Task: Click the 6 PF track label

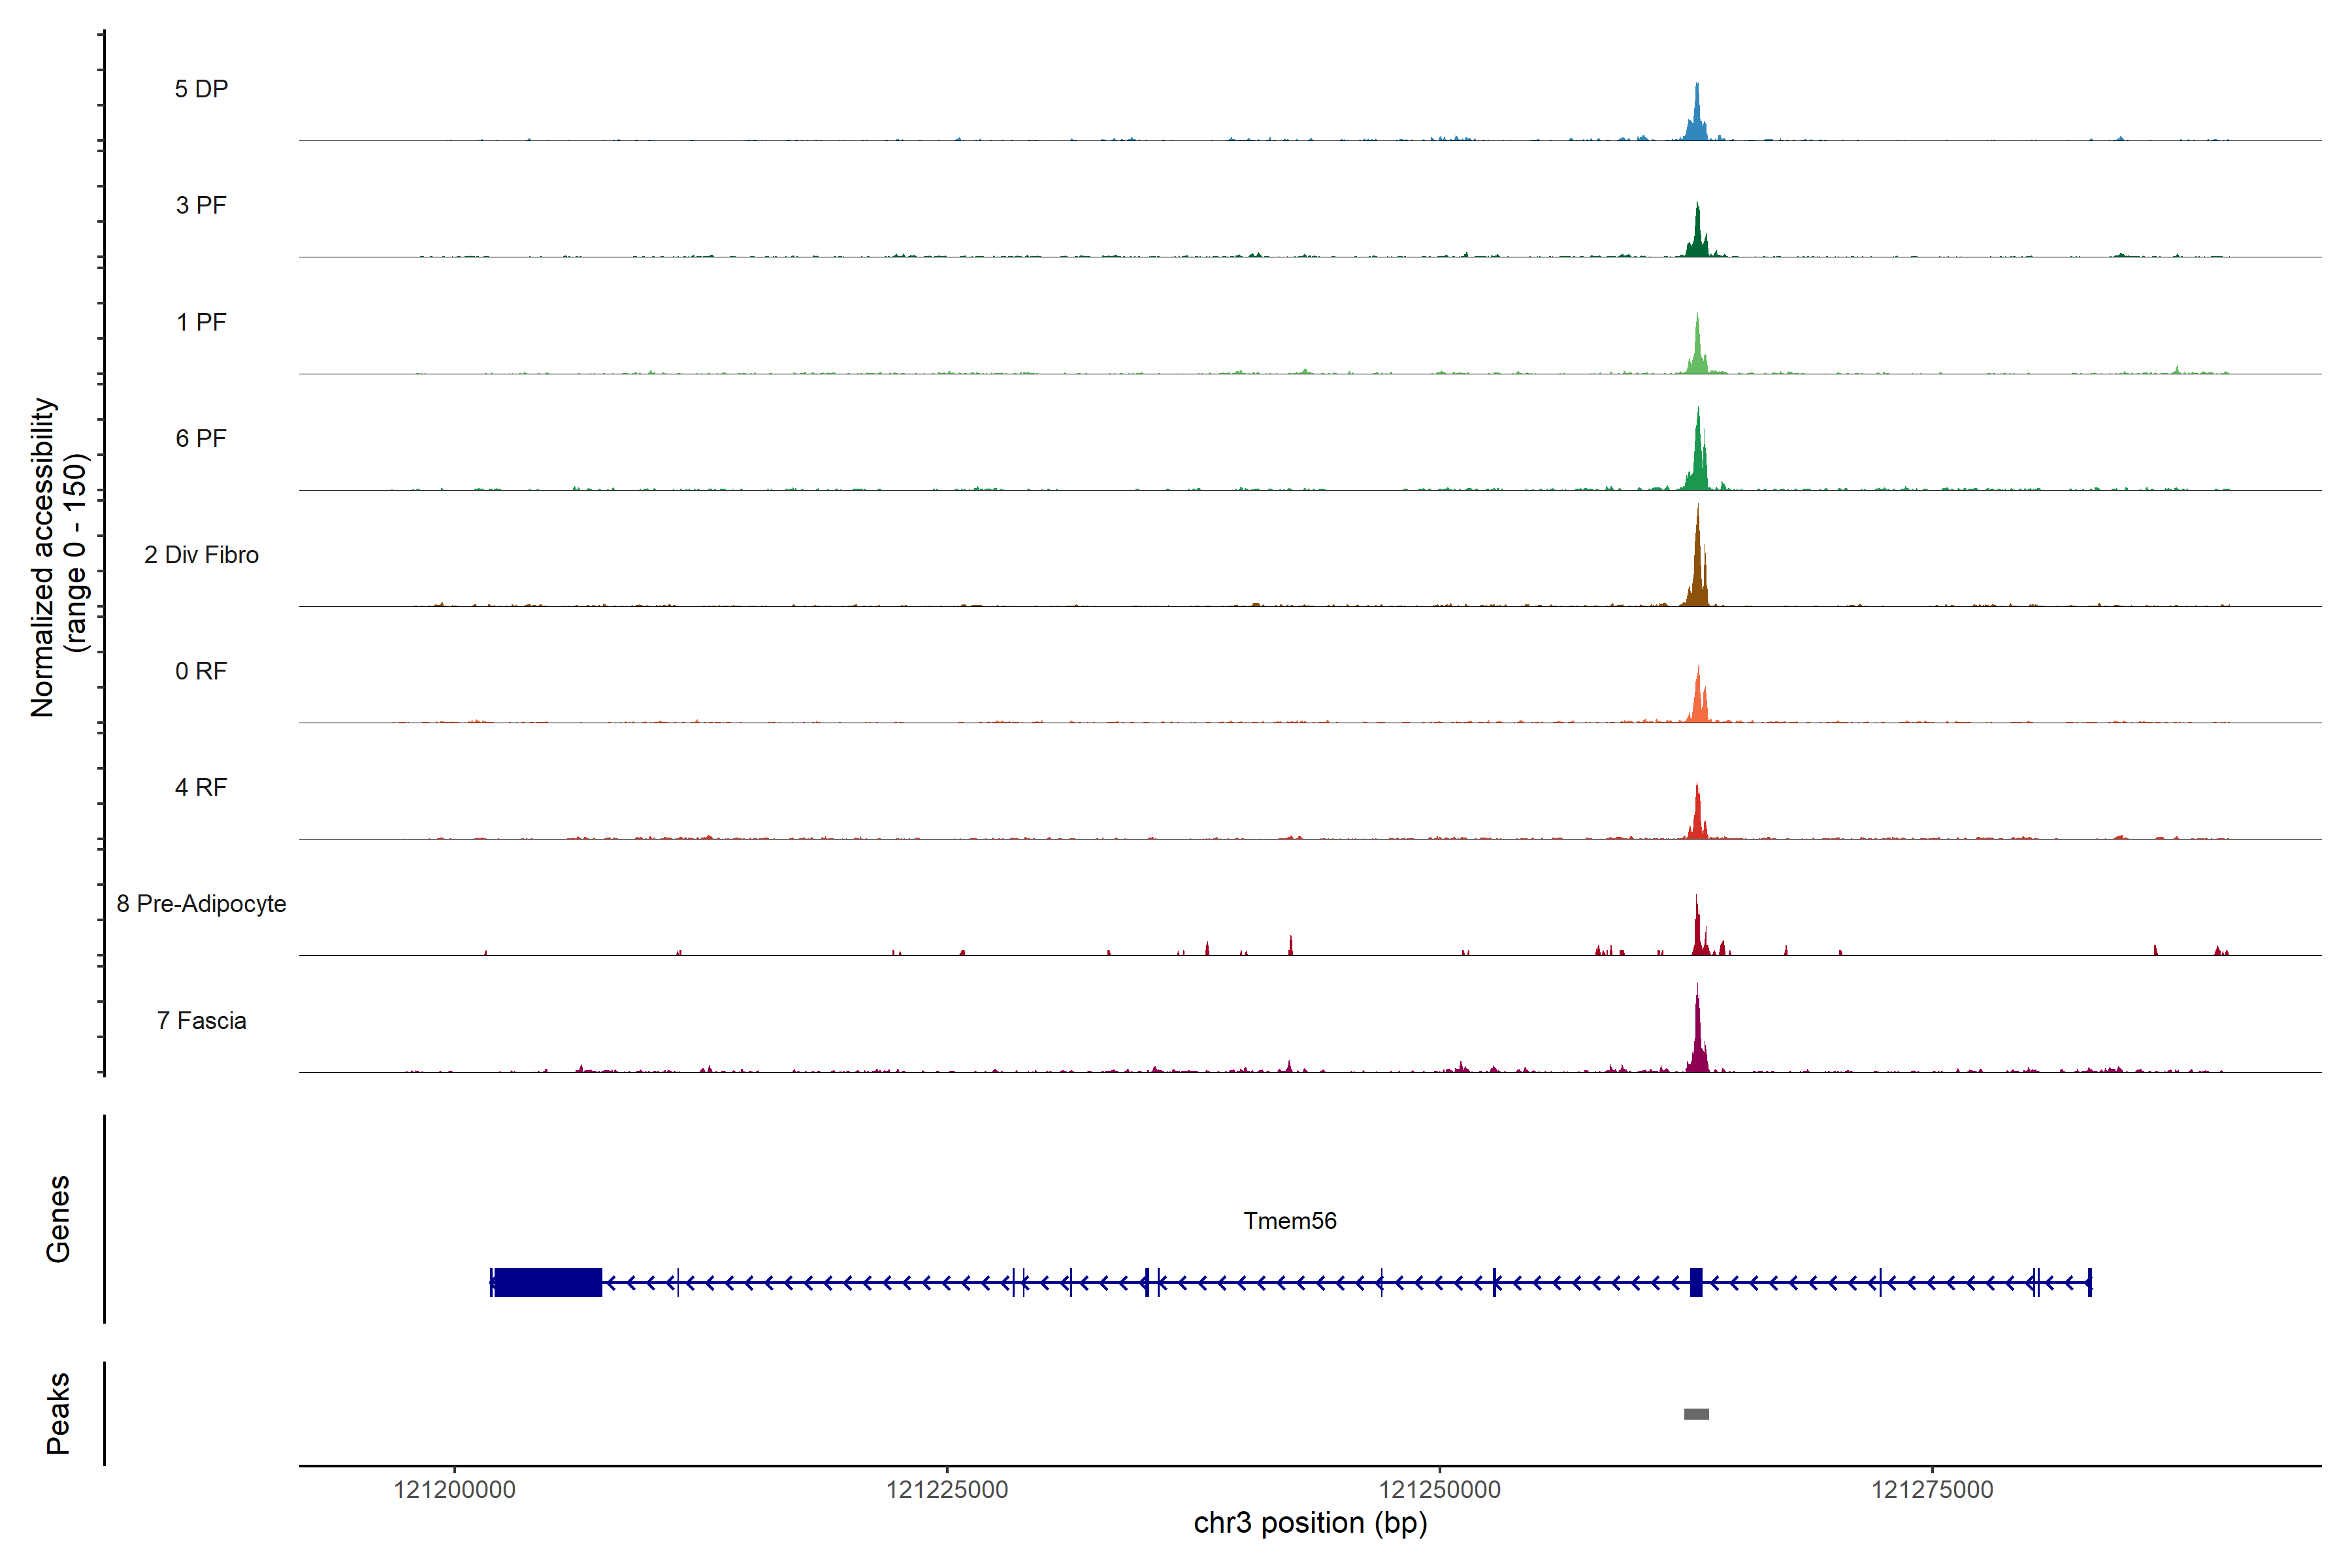Action: [x=201, y=438]
